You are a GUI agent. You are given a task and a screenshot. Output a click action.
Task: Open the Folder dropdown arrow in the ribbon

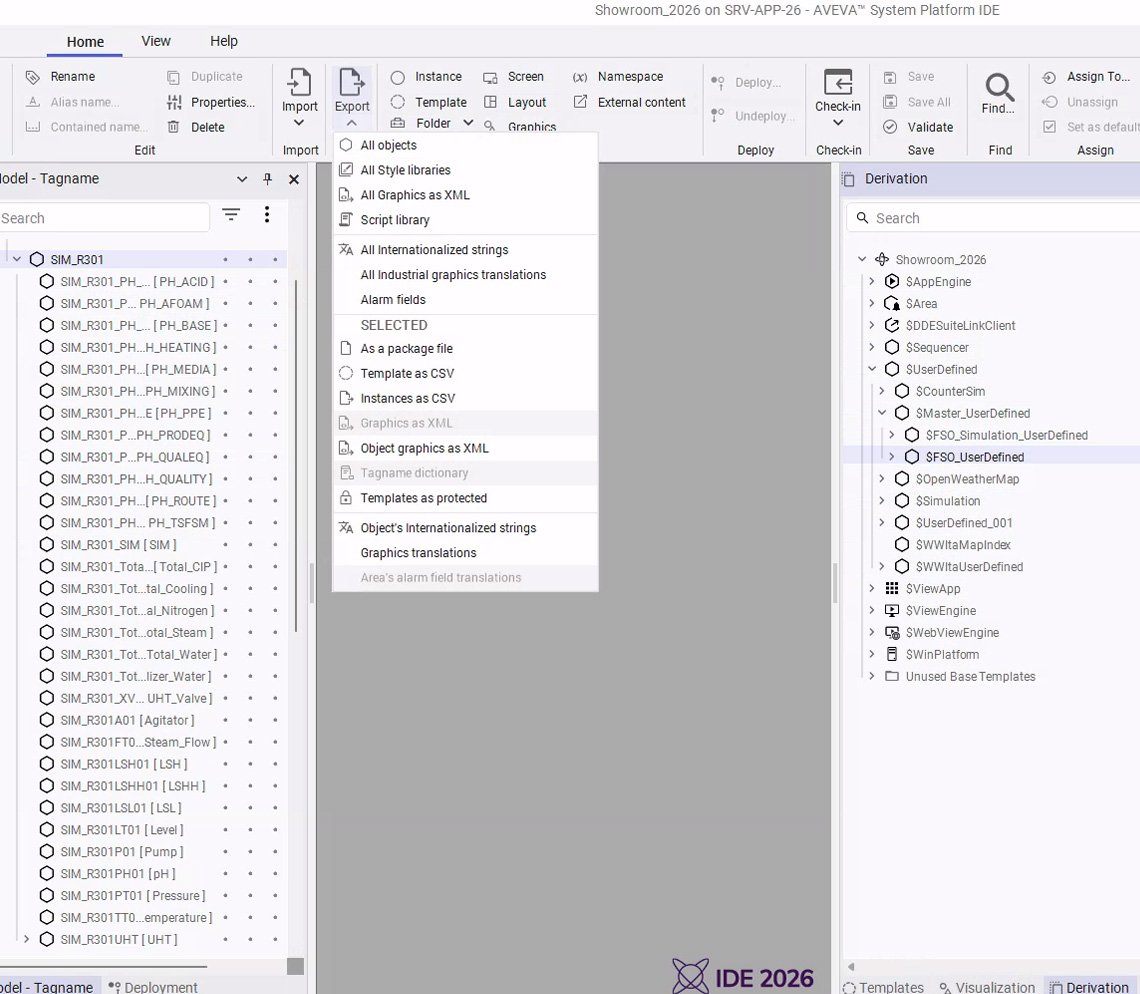468,123
